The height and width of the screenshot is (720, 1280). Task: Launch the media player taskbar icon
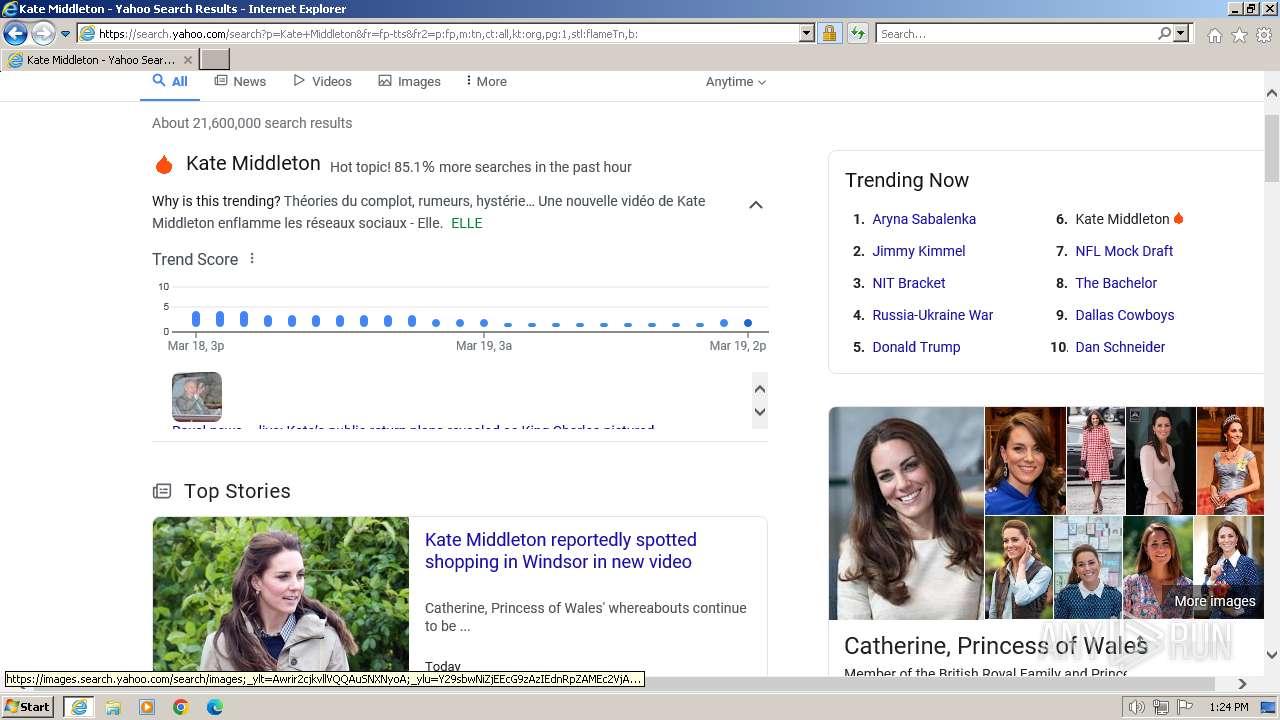click(147, 707)
